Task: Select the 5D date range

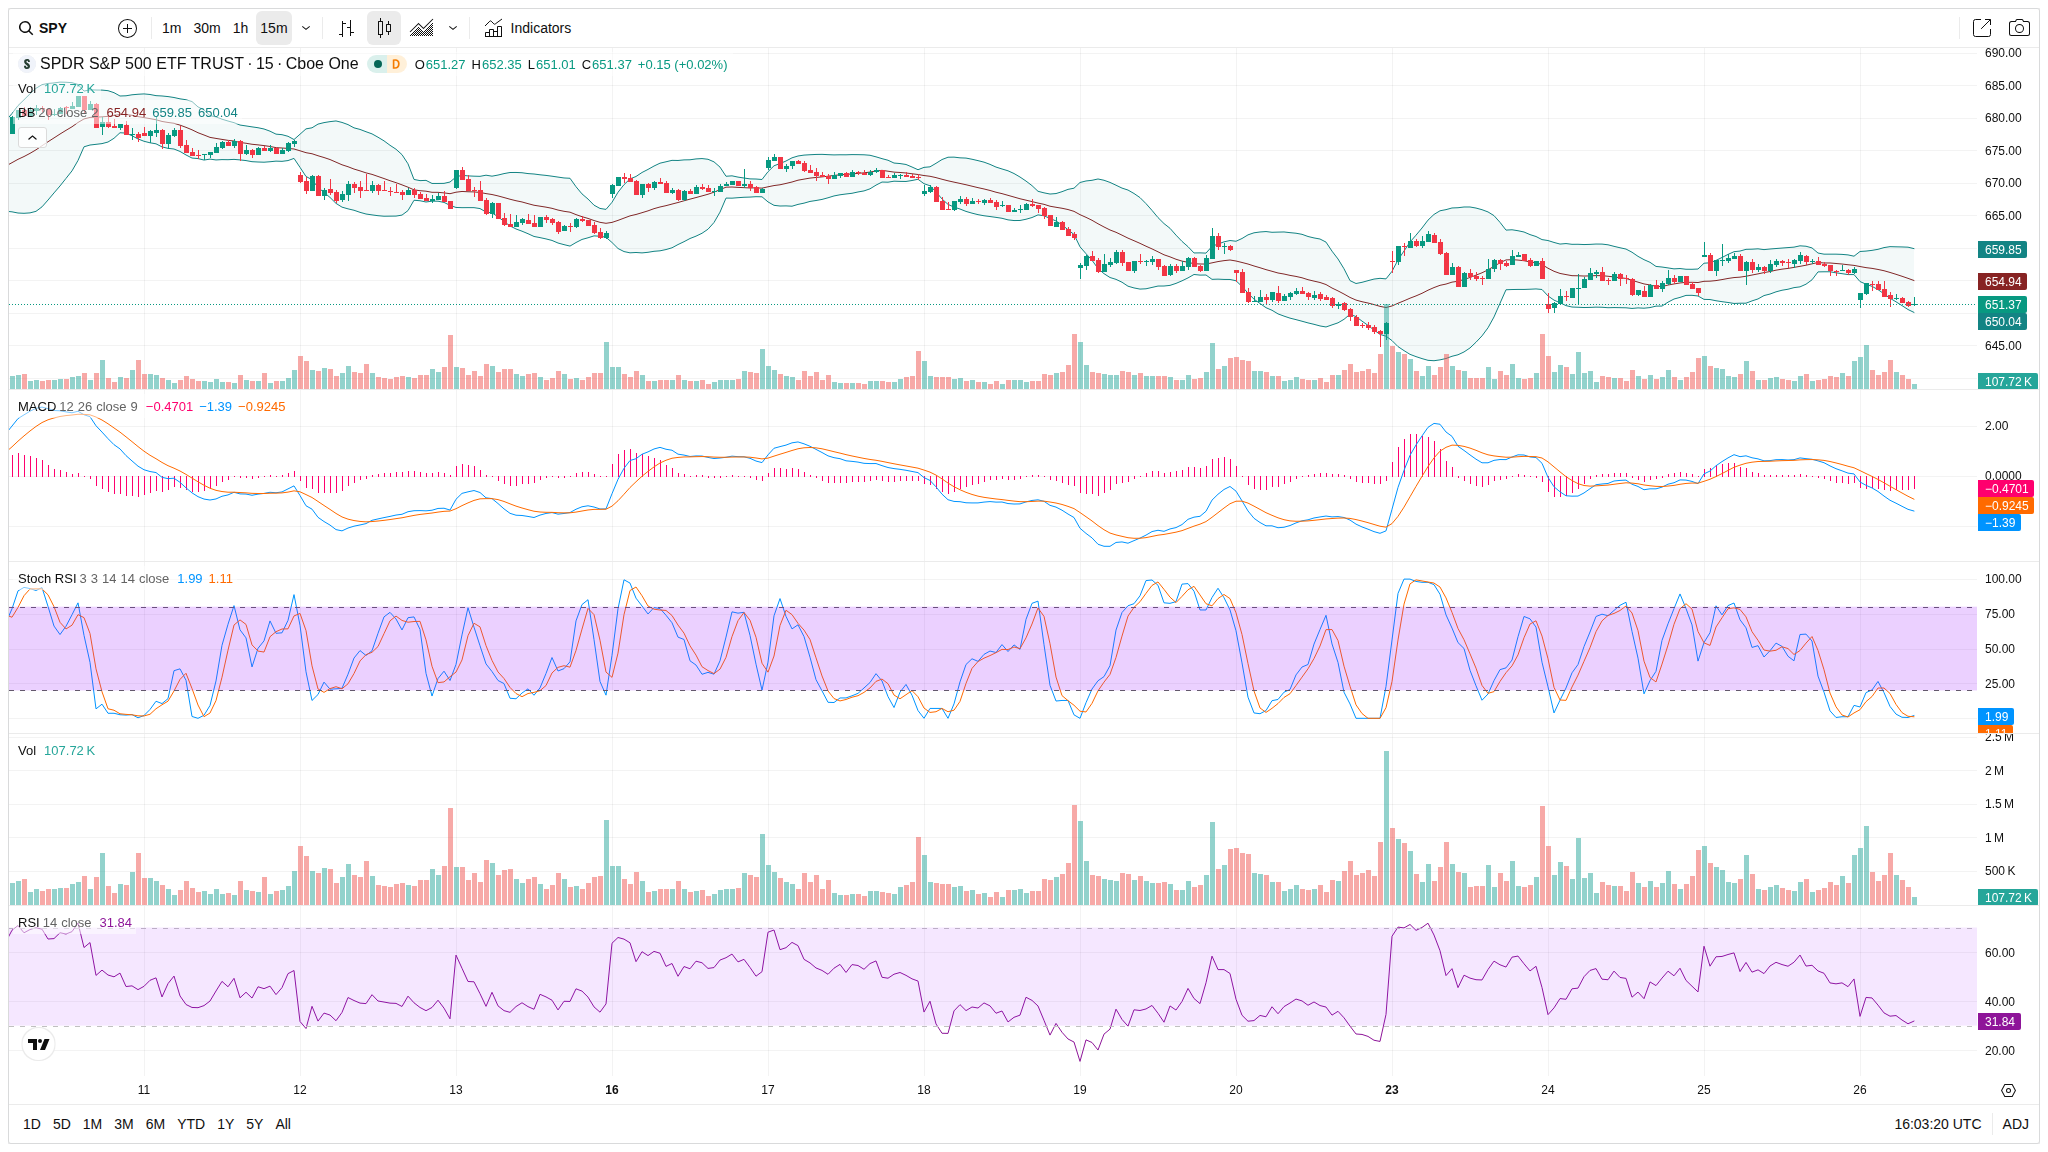Action: tap(62, 1124)
